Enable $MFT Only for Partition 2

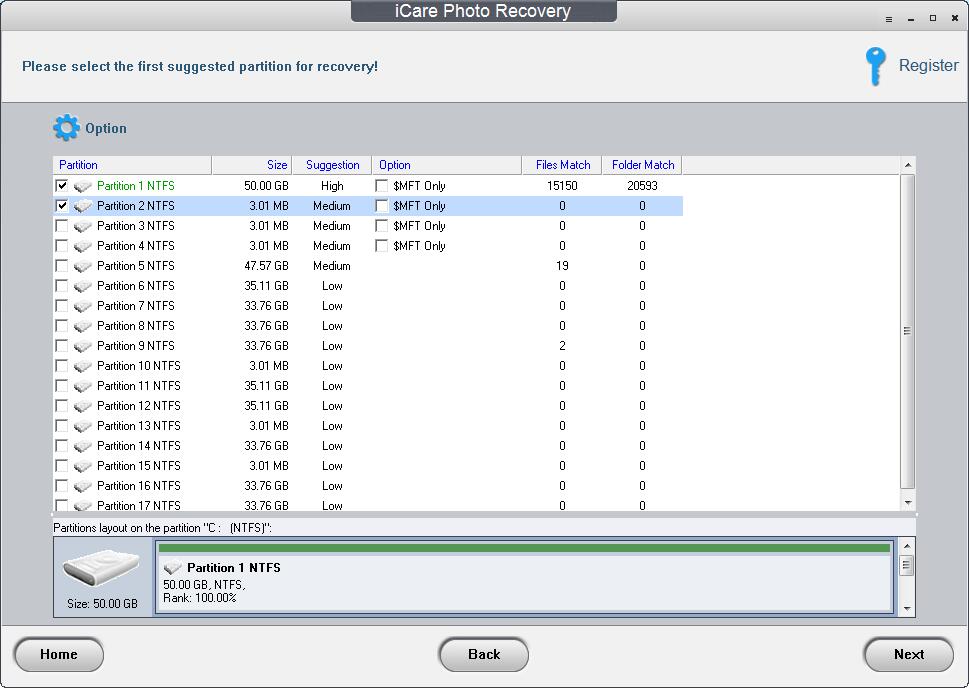pos(382,205)
